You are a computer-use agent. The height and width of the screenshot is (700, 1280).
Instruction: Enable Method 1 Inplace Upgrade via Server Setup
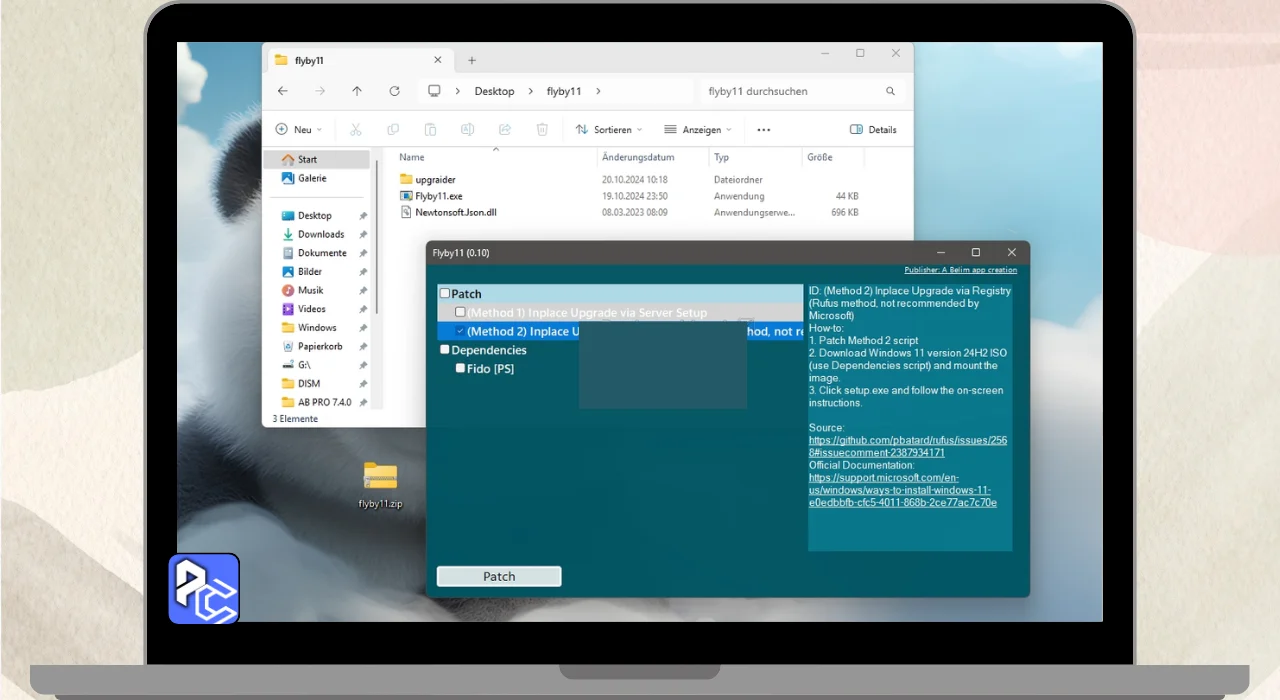click(460, 312)
